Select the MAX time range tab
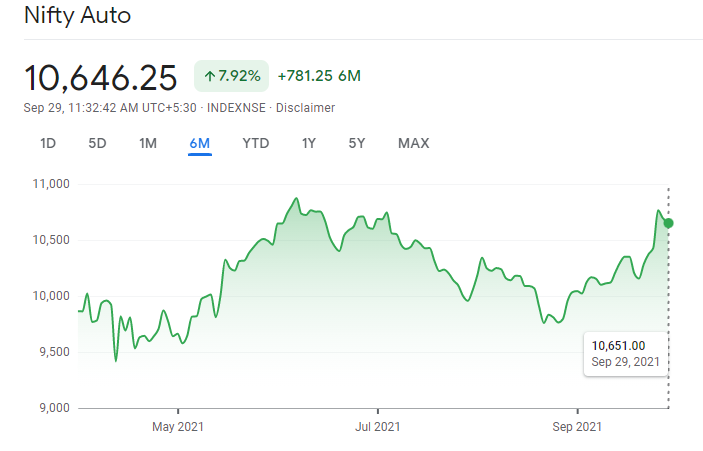This screenshot has height=451, width=703. (413, 143)
